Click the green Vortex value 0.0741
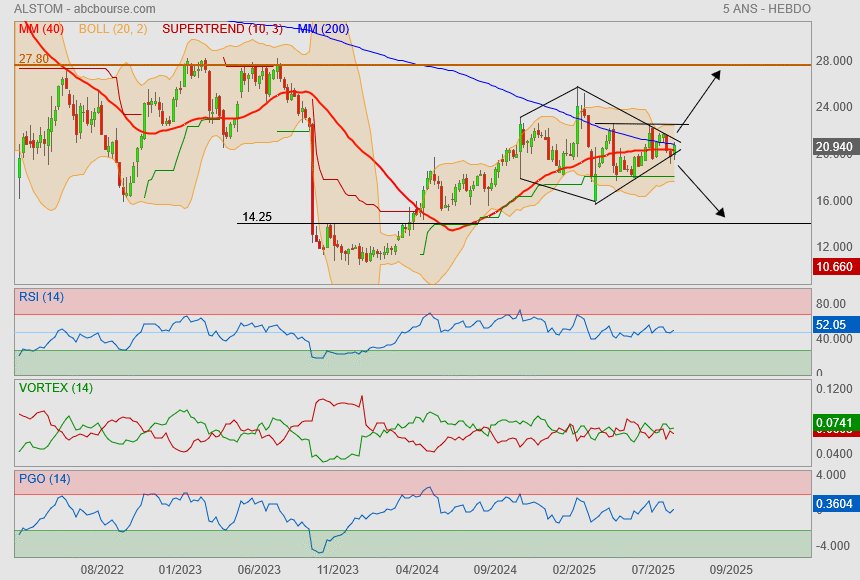 pyautogui.click(x=833, y=424)
